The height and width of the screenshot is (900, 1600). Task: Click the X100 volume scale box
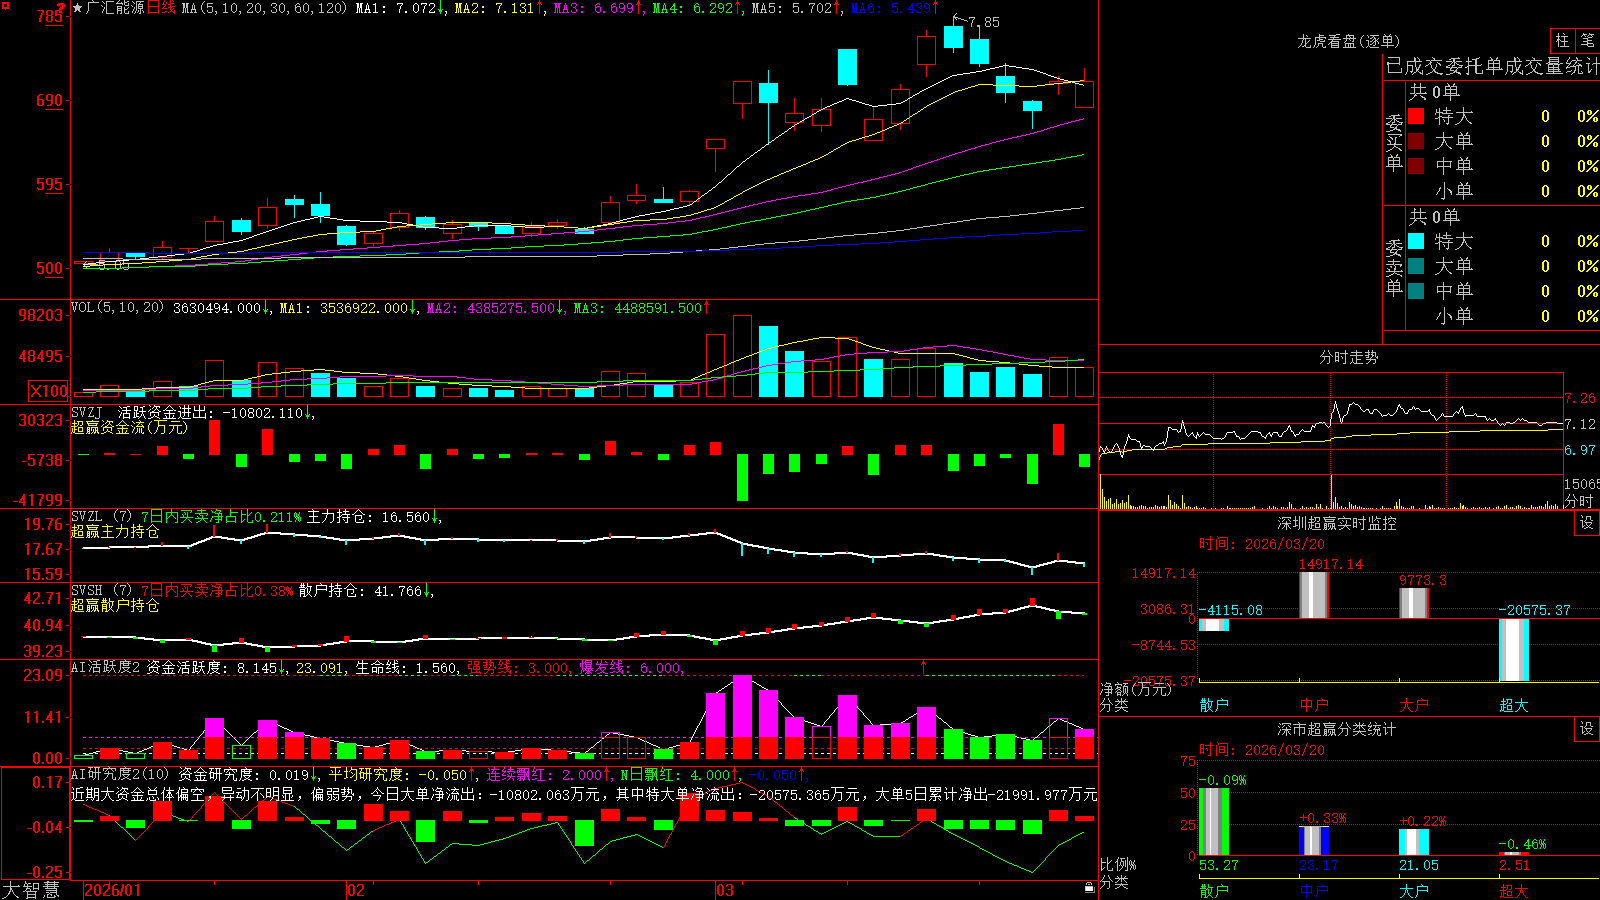click(x=49, y=391)
